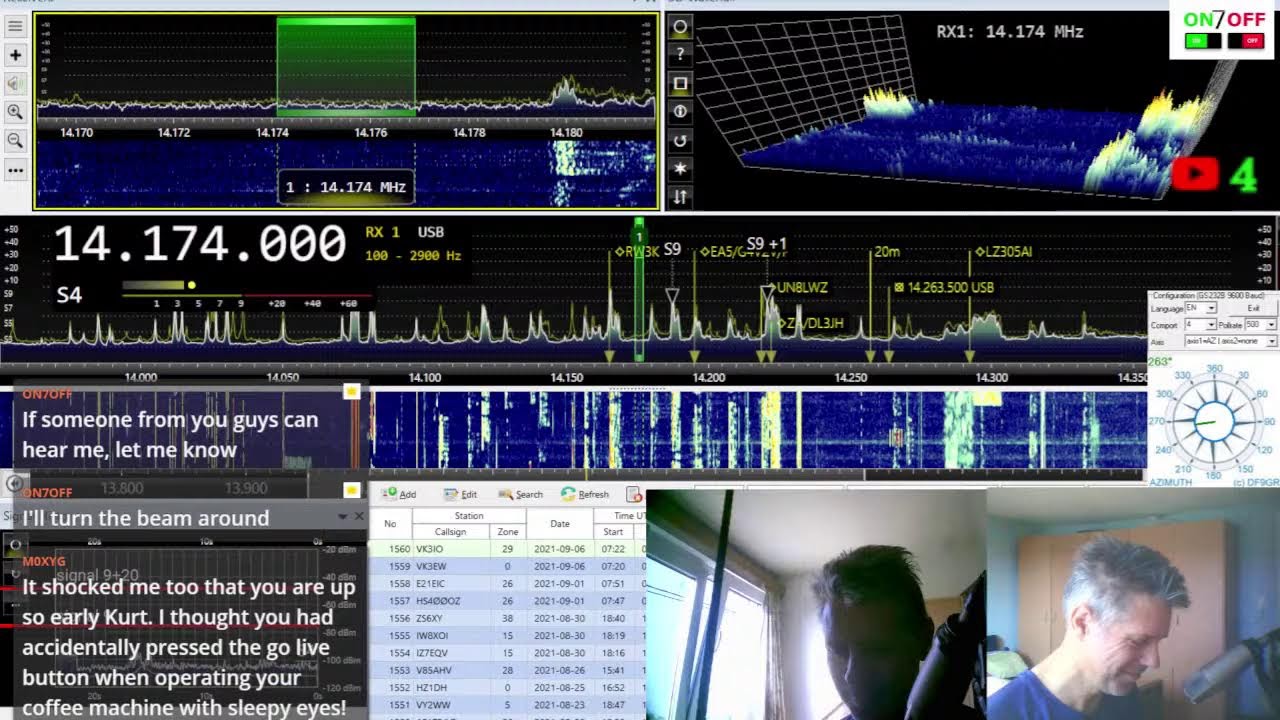Open the question mark help icon

click(680, 55)
